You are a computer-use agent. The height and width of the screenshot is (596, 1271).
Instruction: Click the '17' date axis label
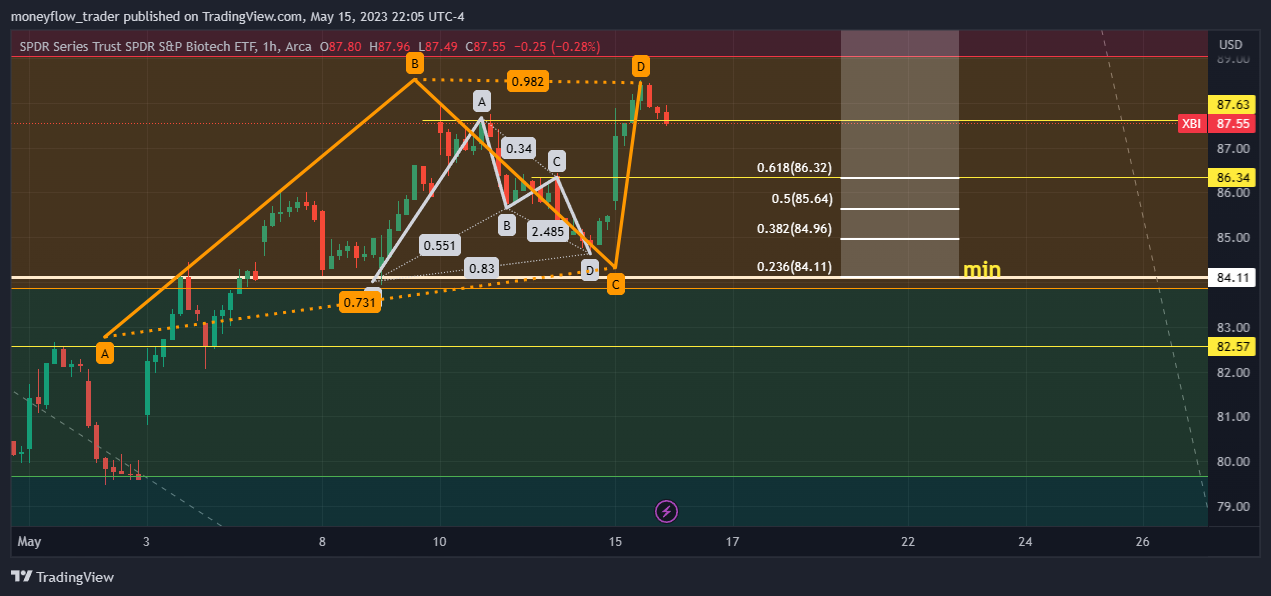[x=732, y=542]
